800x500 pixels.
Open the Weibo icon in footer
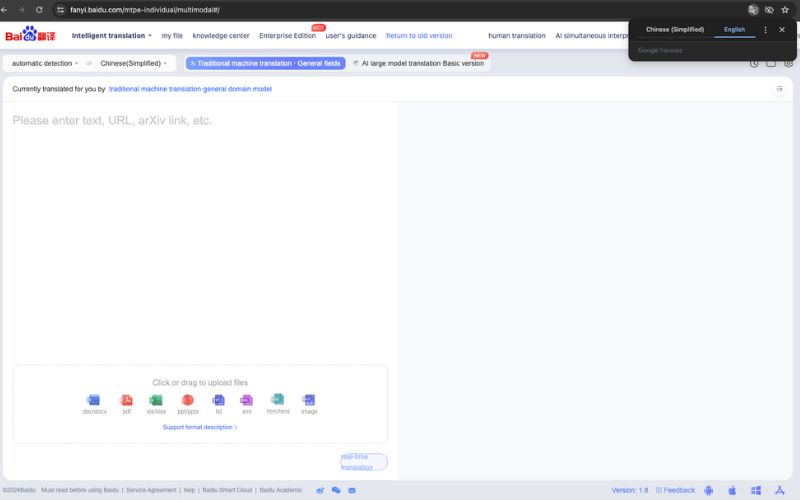pyautogui.click(x=320, y=490)
